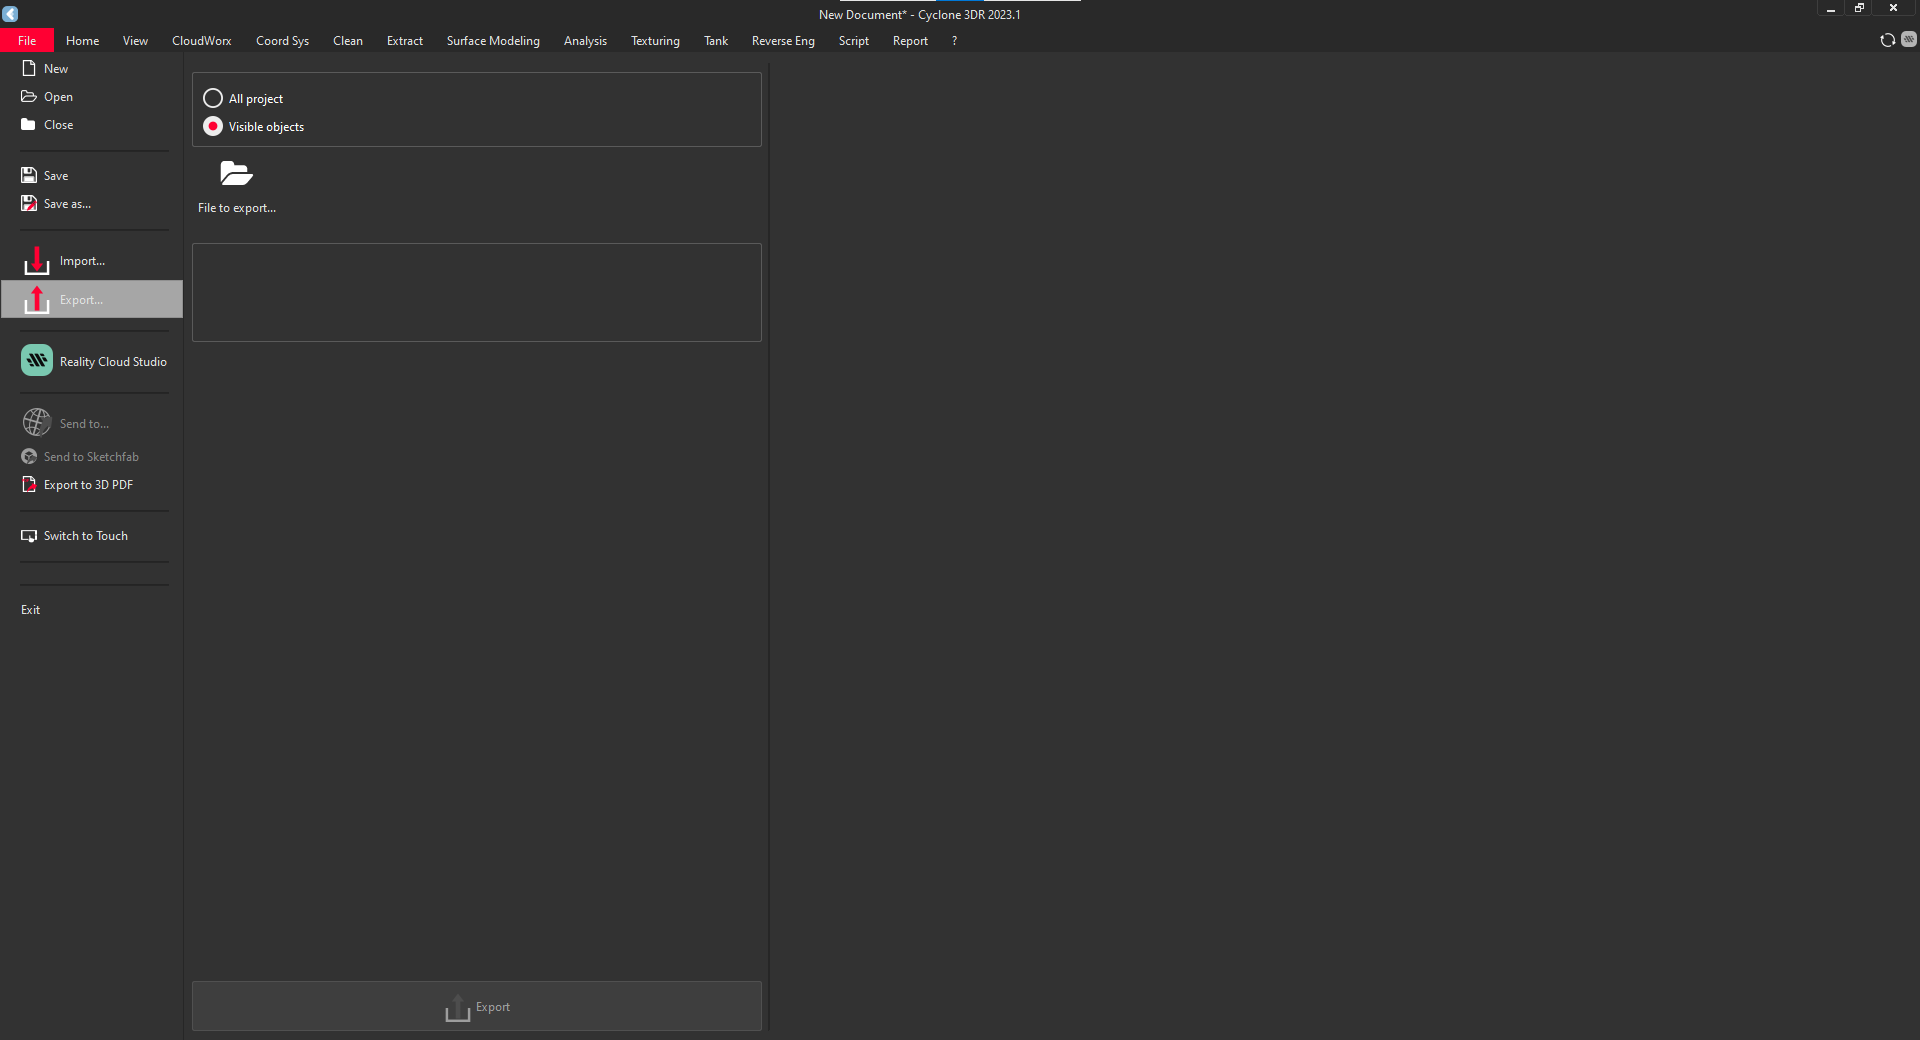The image size is (1920, 1040).
Task: Click the Export to 3D PDF icon
Action: (x=29, y=485)
